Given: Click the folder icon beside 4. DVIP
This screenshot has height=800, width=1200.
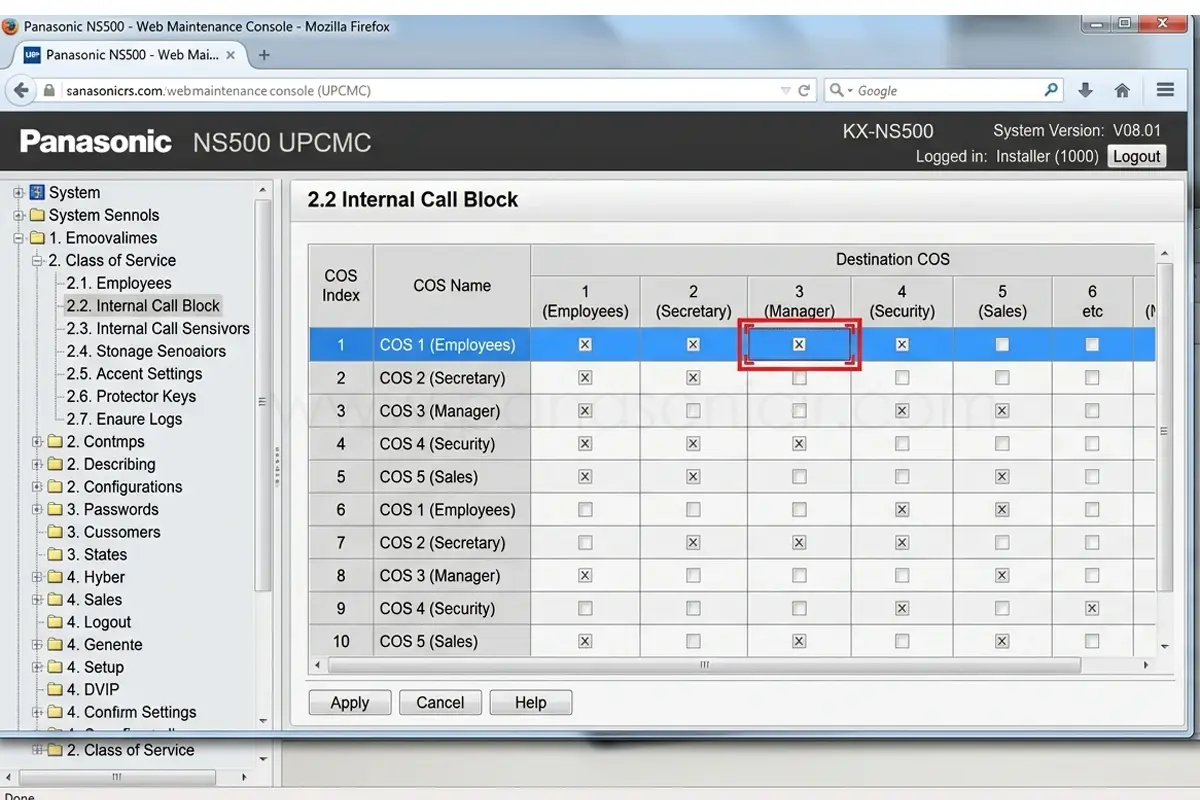Looking at the screenshot, I should point(55,689).
